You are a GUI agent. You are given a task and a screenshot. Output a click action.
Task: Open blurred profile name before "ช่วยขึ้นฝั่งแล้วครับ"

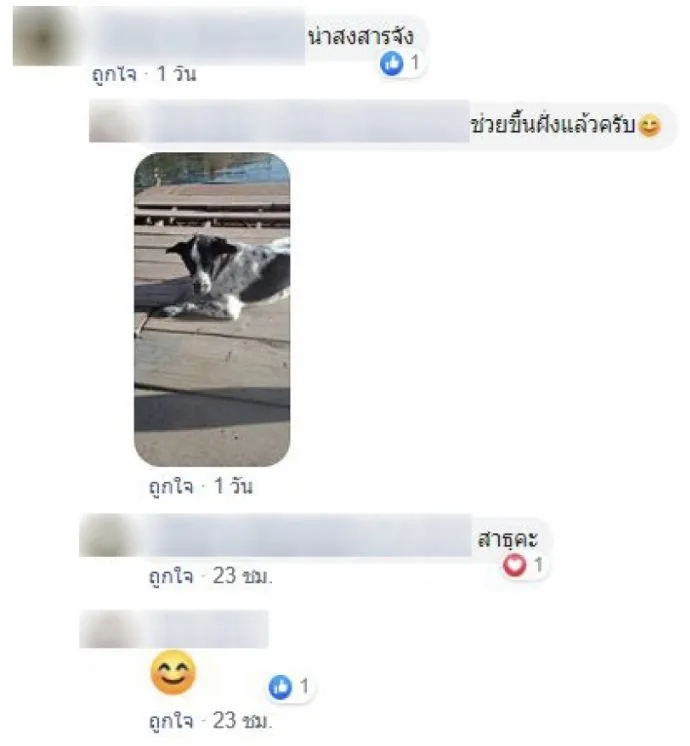pyautogui.click(x=305, y=121)
